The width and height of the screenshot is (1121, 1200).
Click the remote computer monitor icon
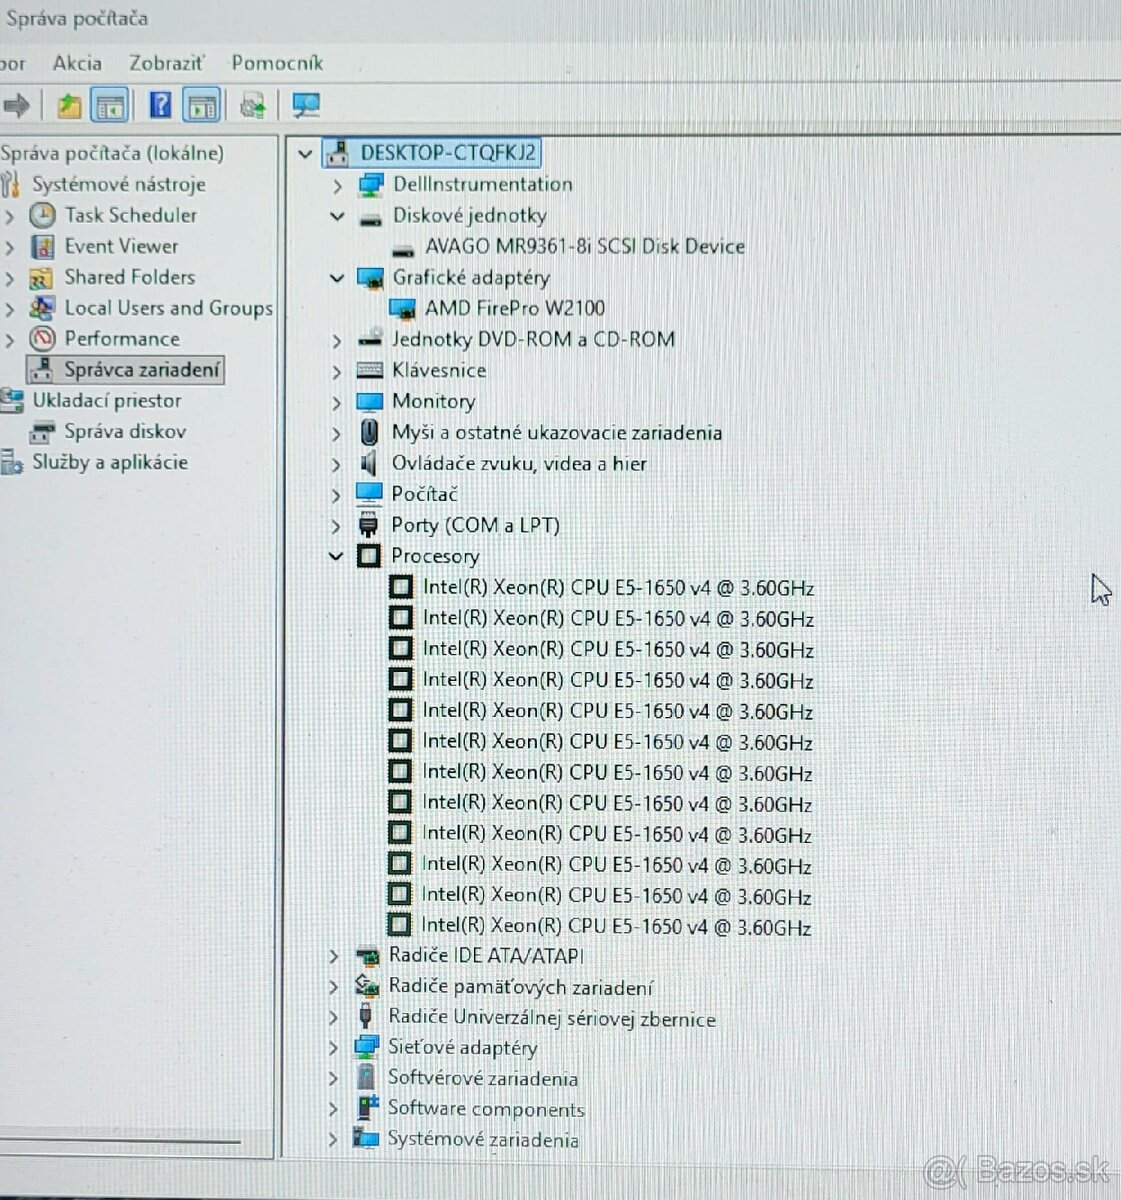306,104
